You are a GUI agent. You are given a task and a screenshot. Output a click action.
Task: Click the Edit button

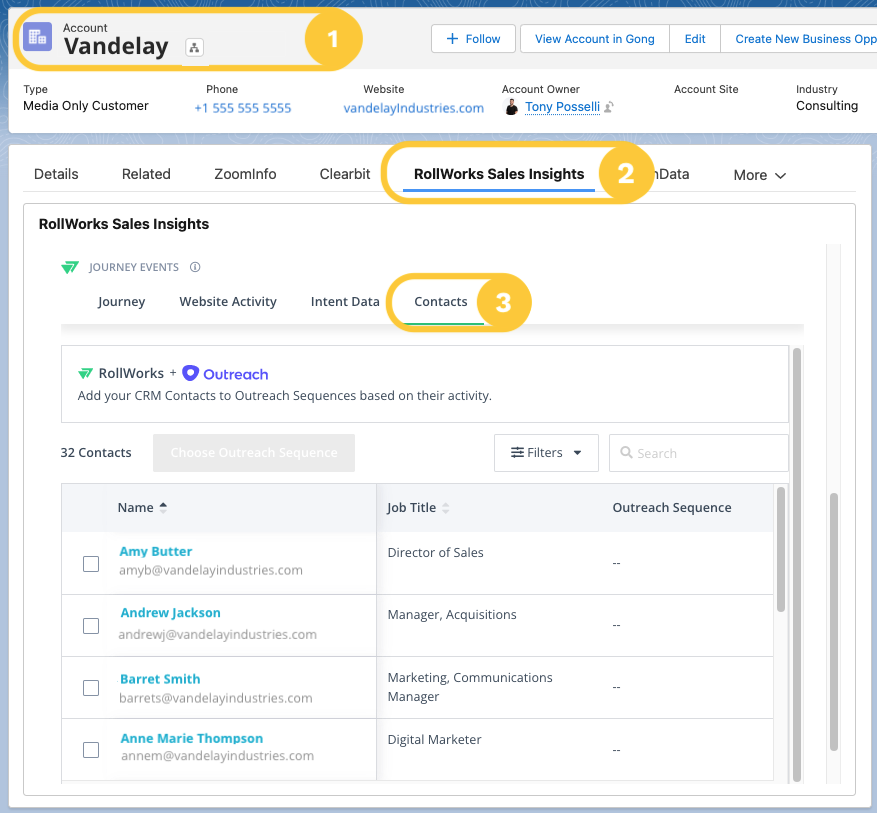pos(695,39)
